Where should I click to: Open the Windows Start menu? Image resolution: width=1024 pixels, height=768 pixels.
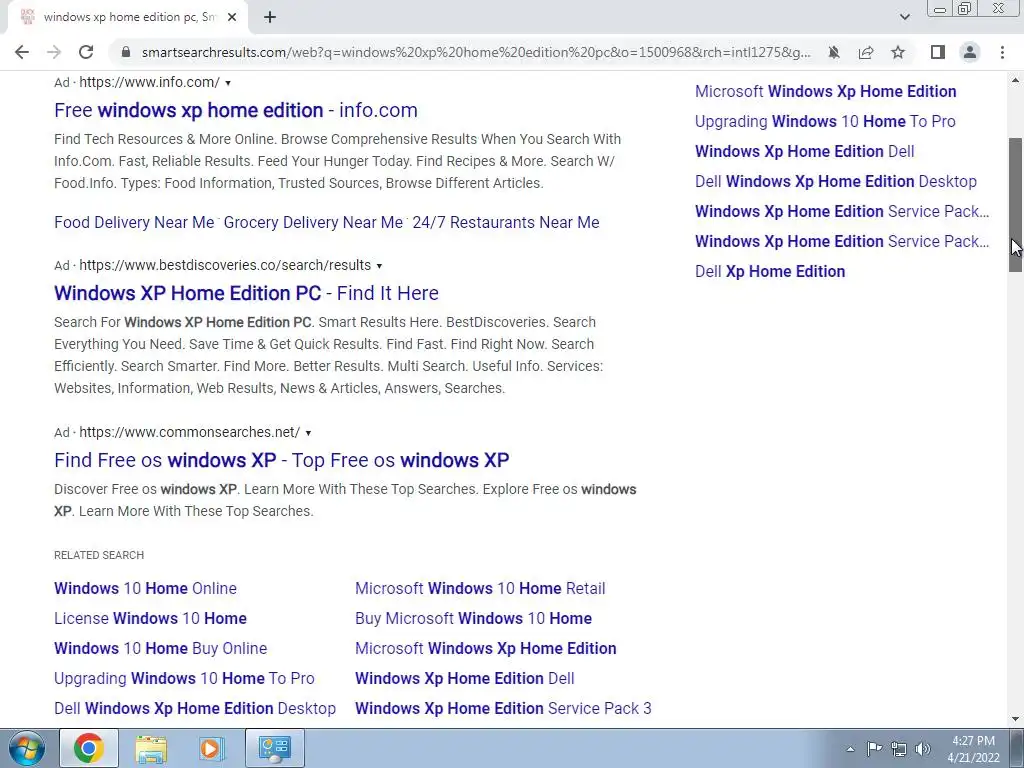pos(26,748)
